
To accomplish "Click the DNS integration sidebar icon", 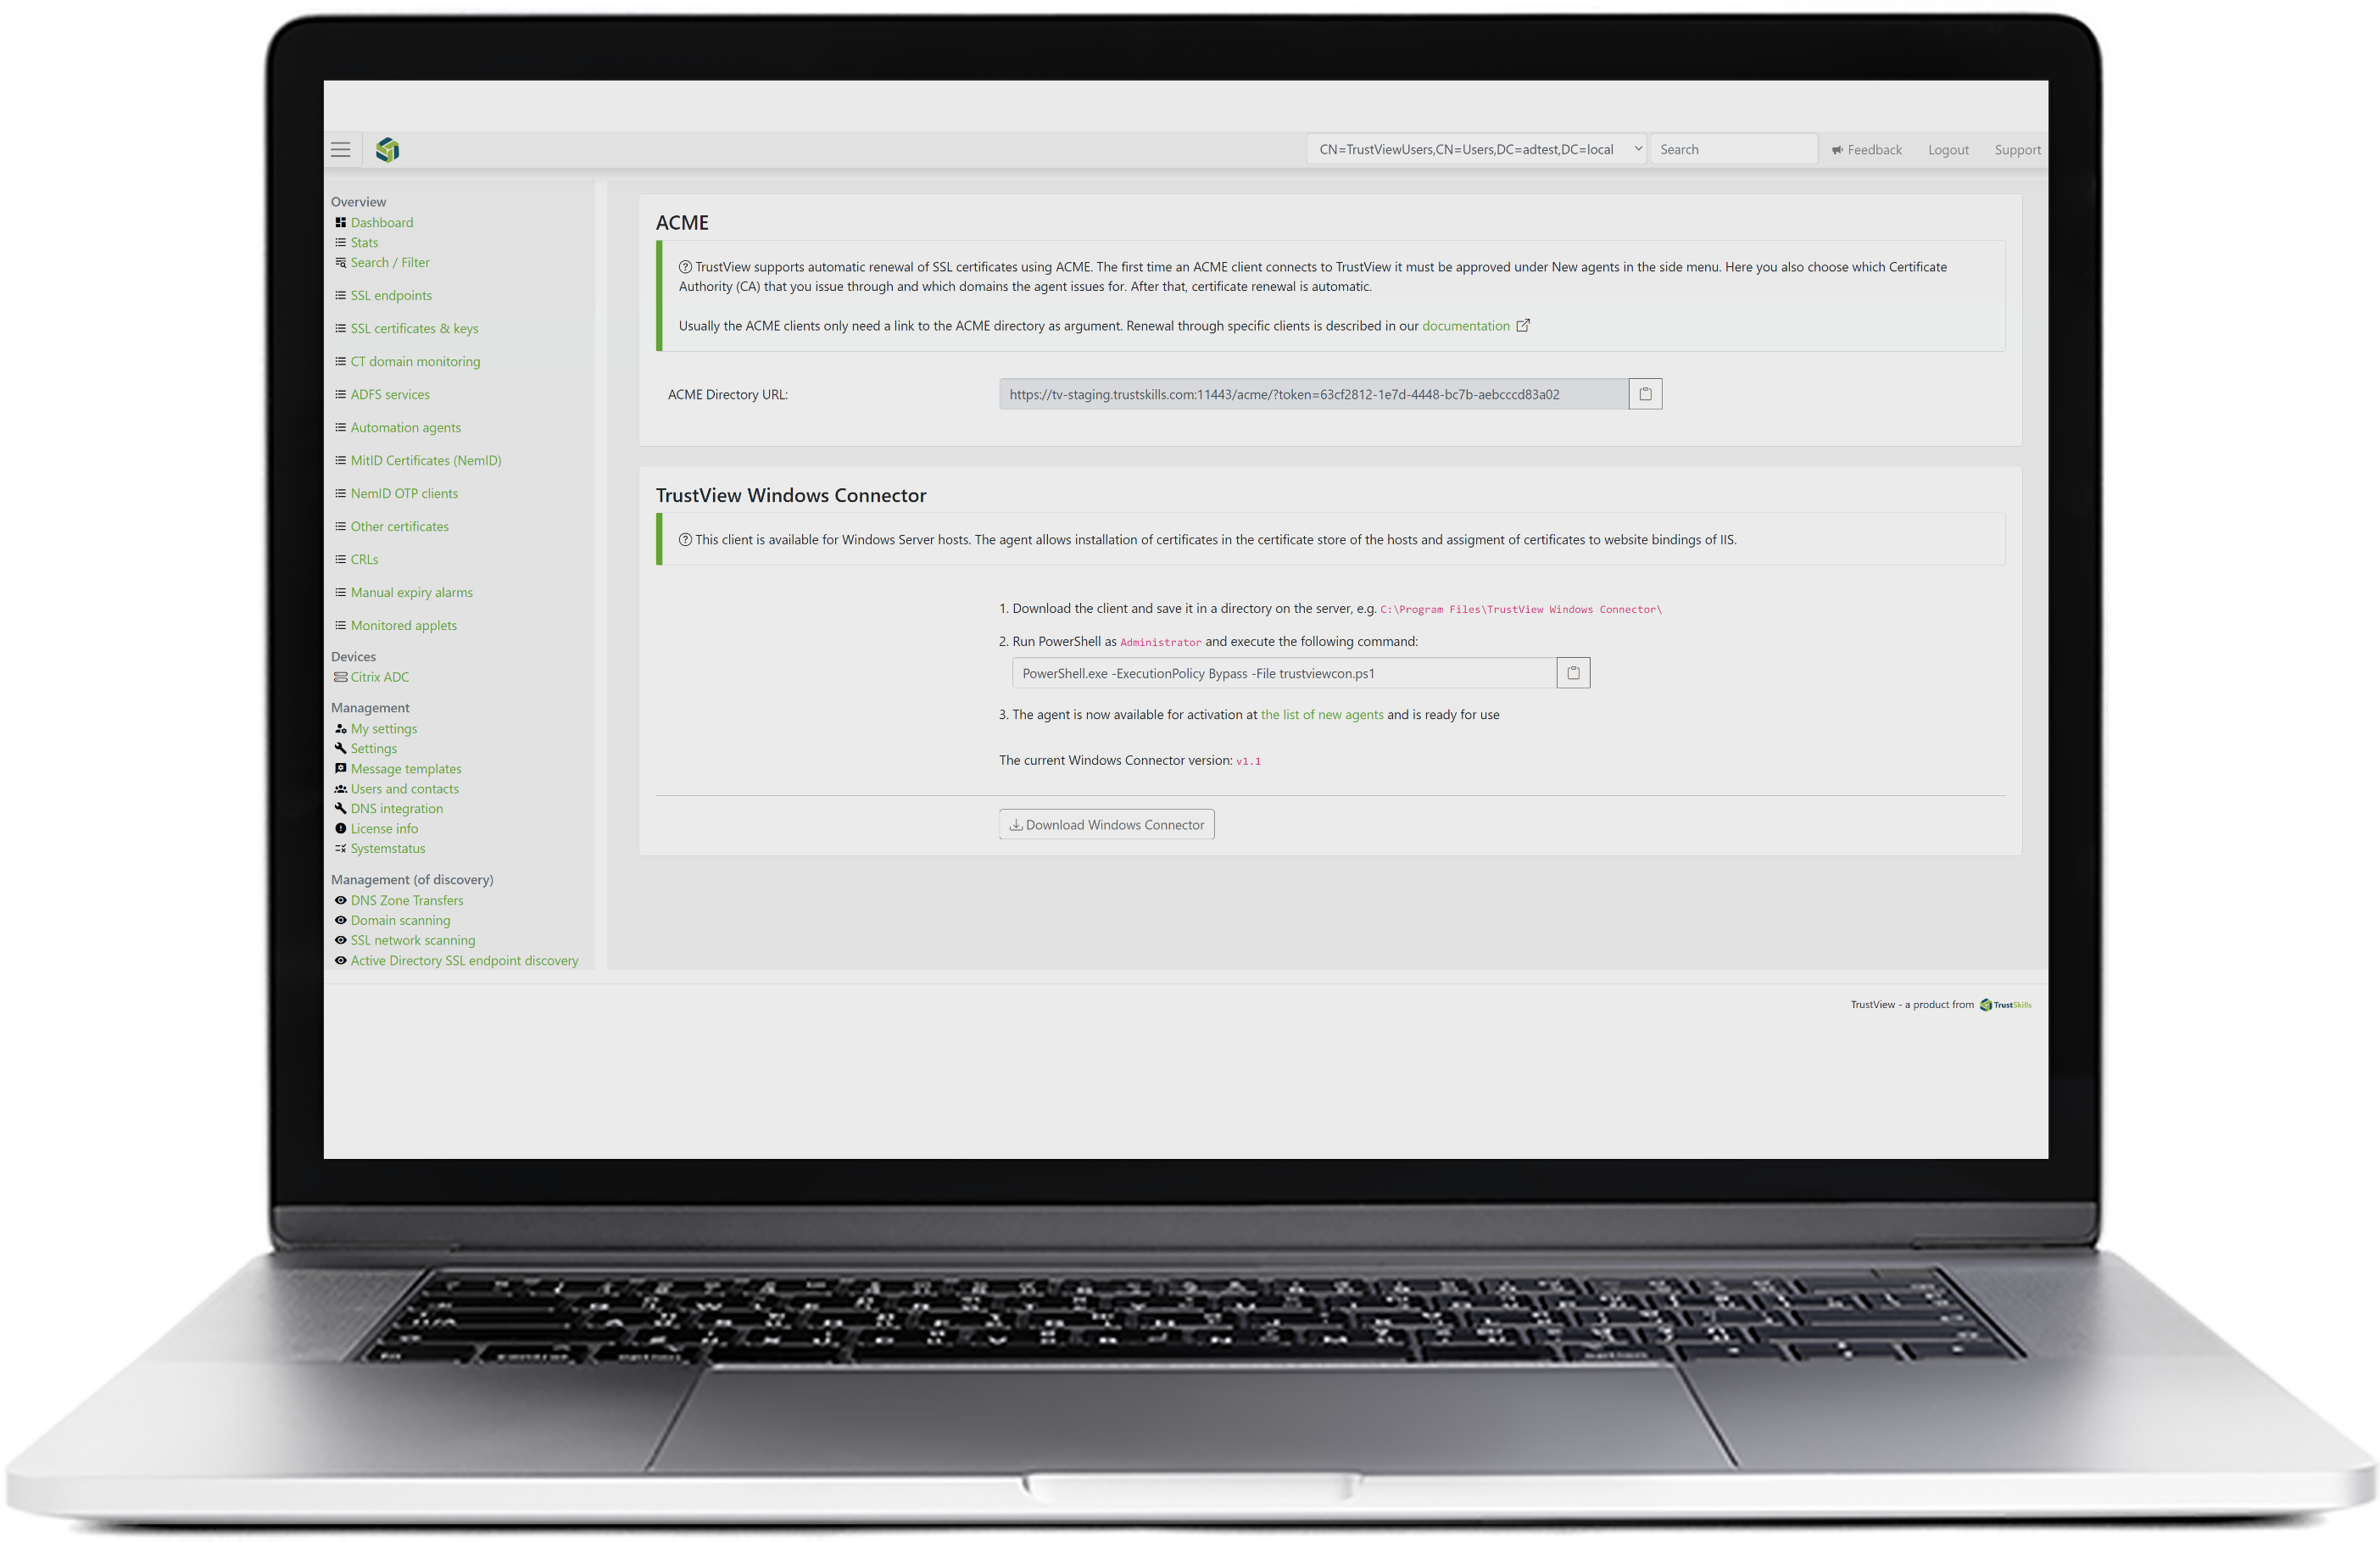I will point(342,808).
